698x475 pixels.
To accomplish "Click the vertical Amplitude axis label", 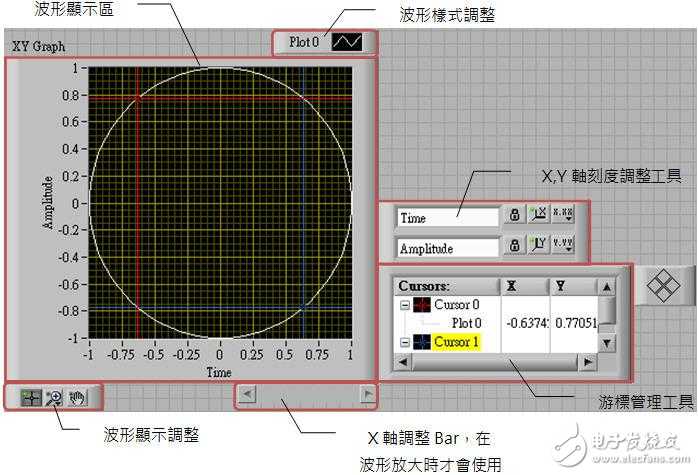I will click(48, 203).
